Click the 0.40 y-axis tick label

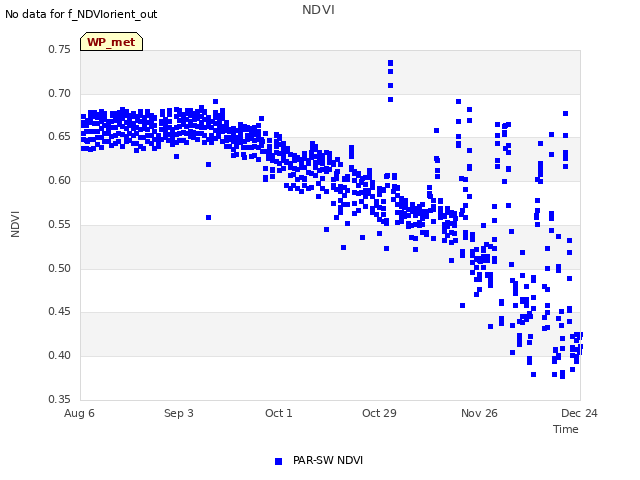click(60, 355)
